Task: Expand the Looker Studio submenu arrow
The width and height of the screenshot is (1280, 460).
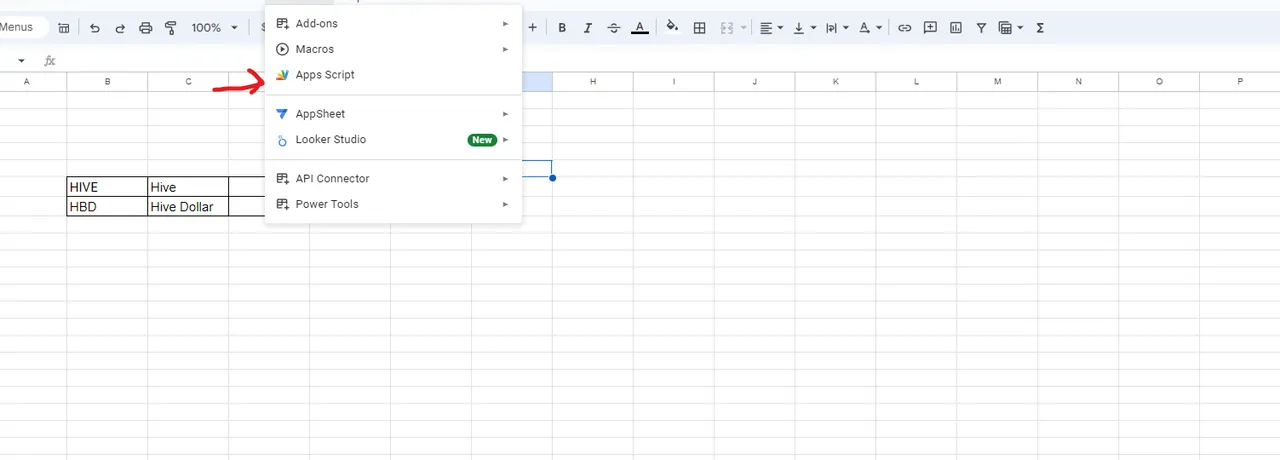Action: pos(506,140)
